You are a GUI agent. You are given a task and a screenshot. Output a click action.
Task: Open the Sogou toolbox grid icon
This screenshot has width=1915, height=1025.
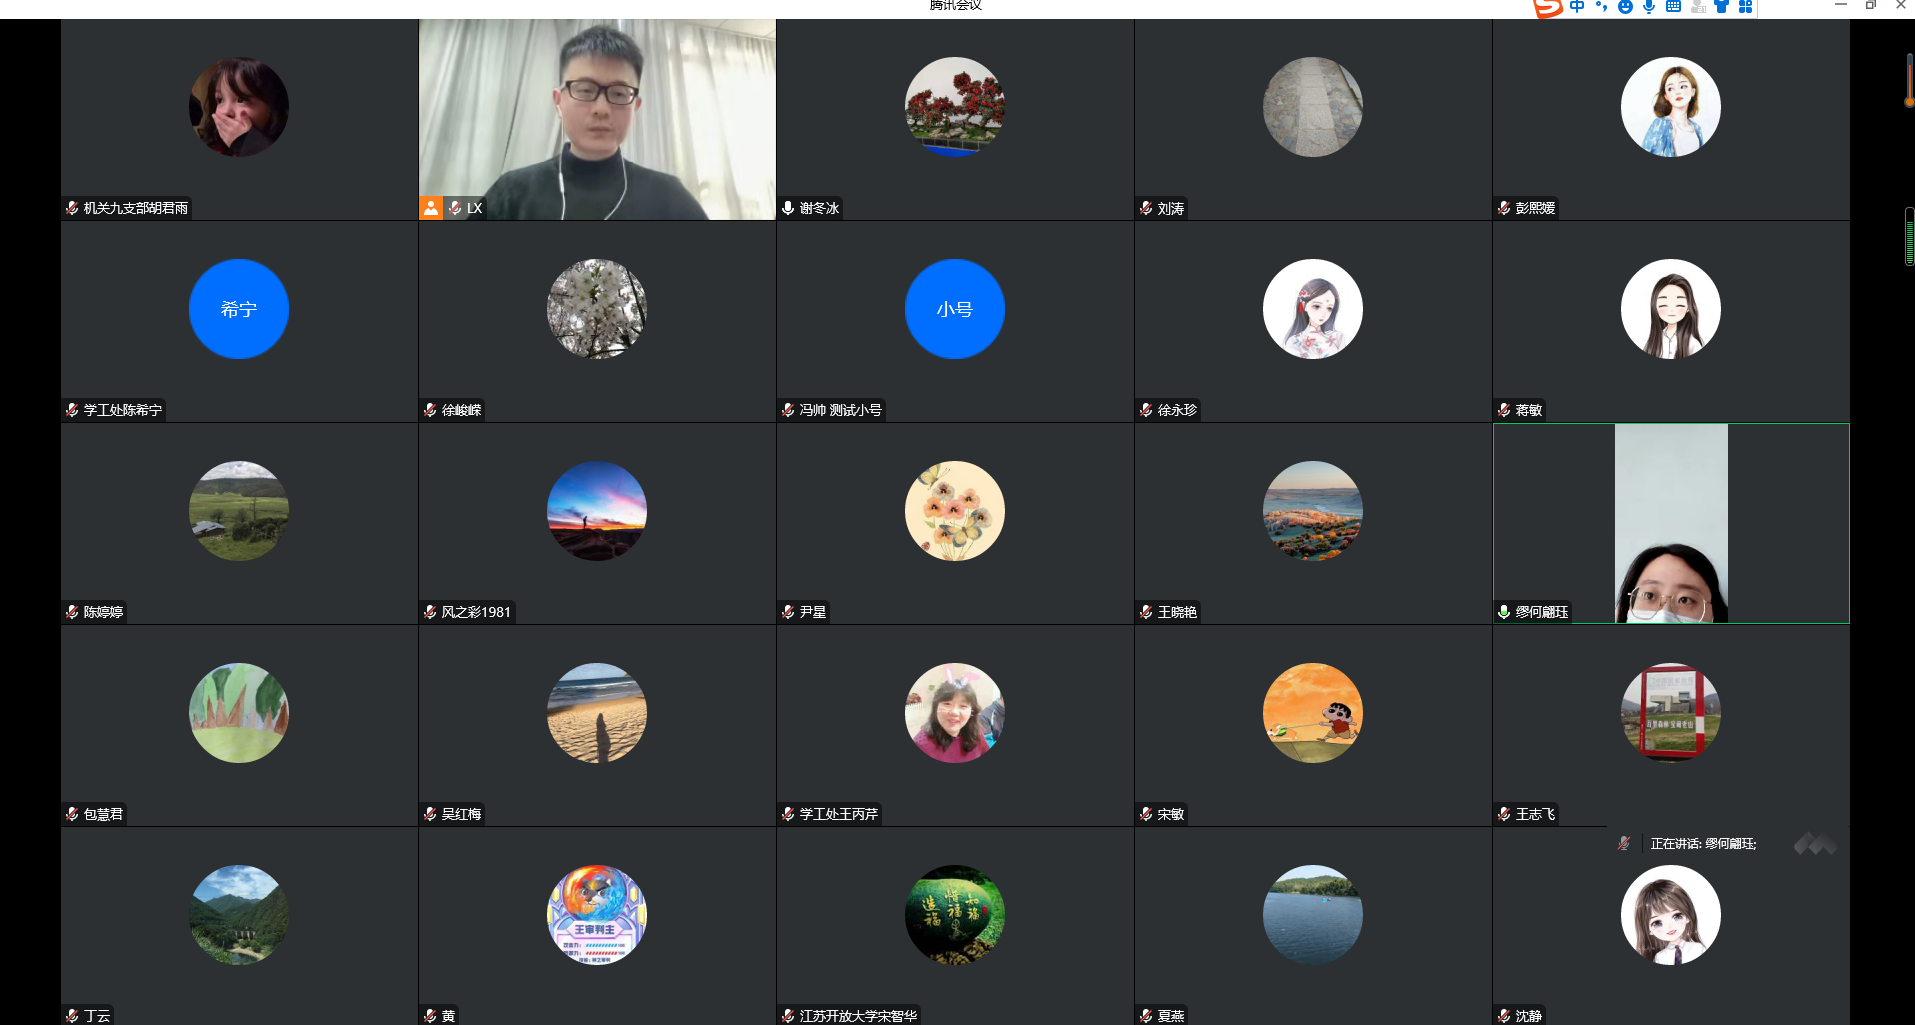coord(1745,7)
